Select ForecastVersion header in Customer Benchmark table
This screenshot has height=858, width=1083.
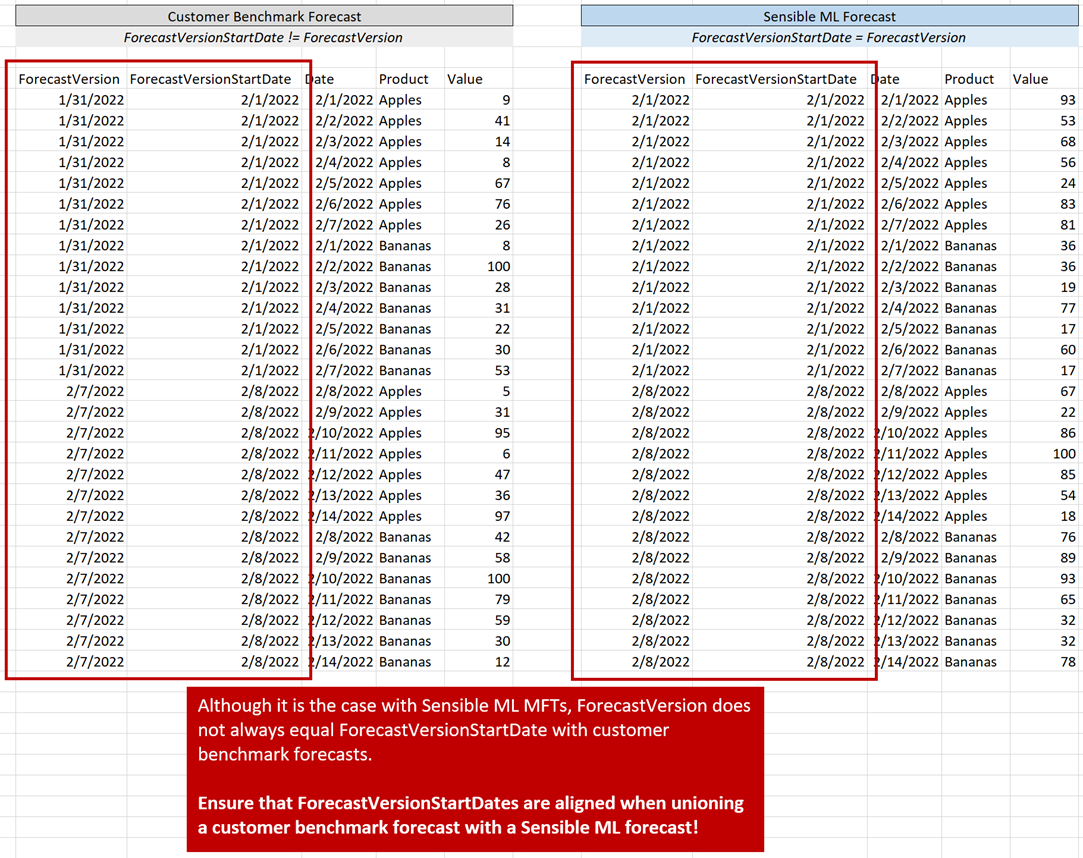69,79
